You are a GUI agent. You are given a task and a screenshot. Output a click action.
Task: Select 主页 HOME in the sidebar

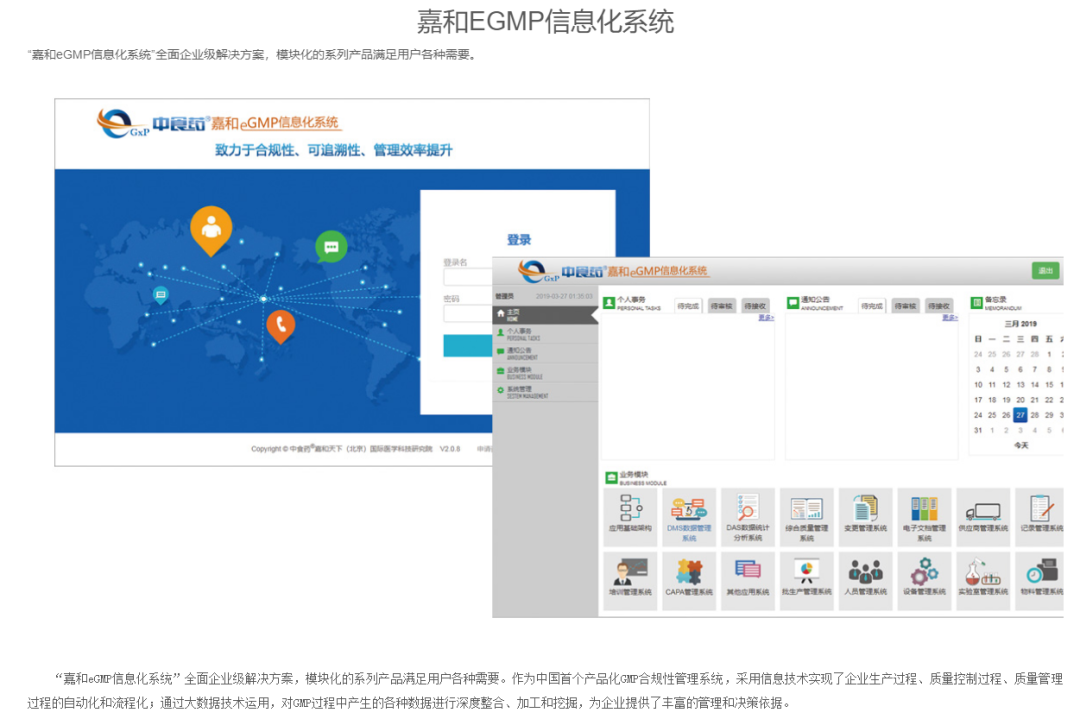(x=545, y=315)
